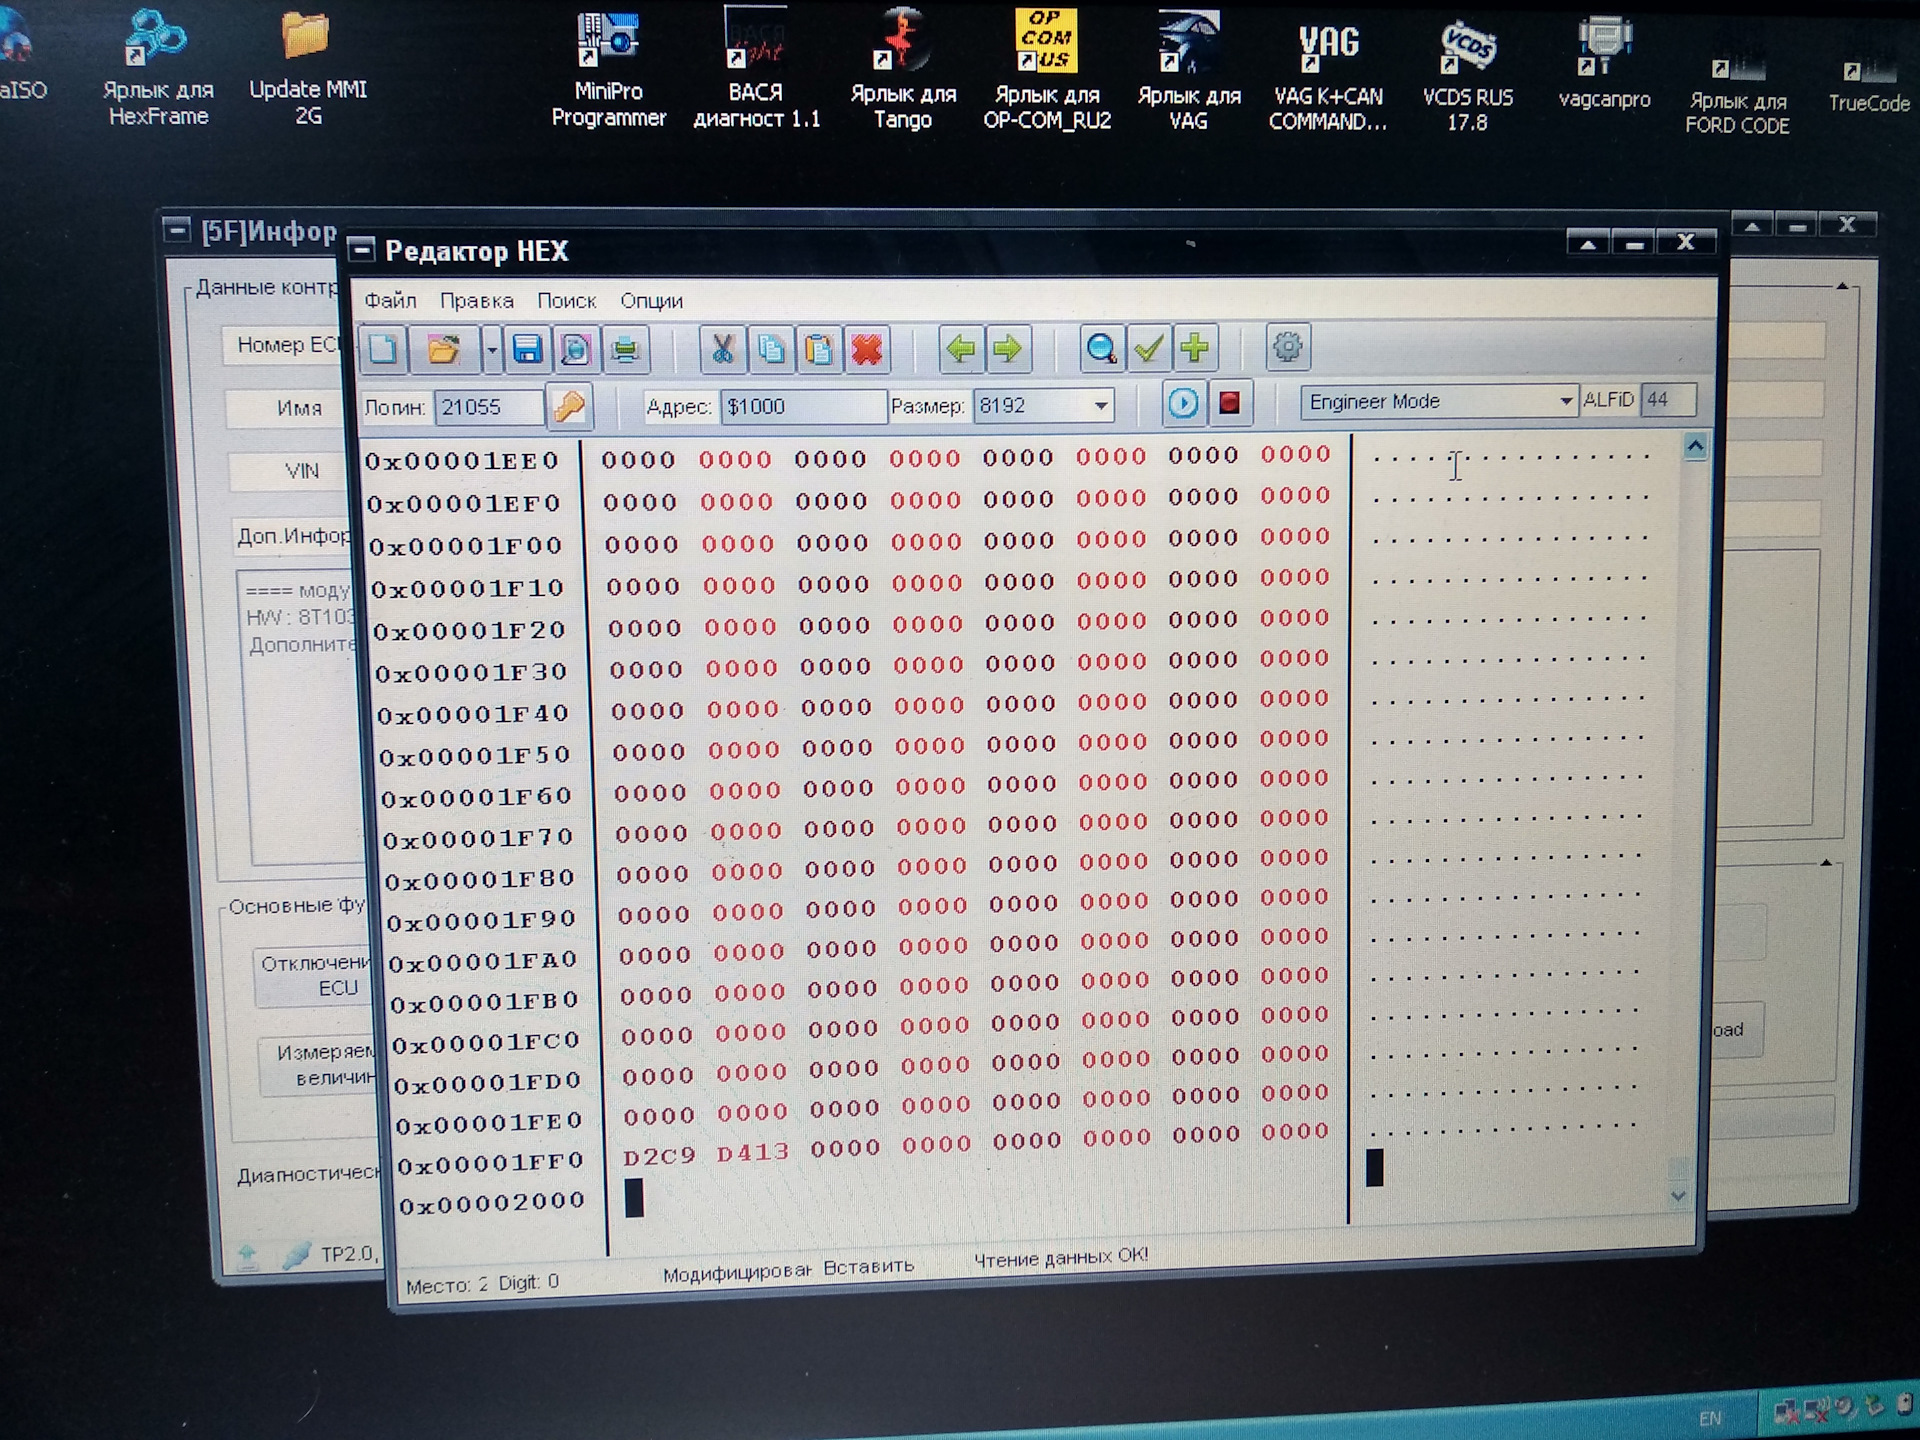Click address 0x00001F80 in the offset column
Viewport: 1920px width, 1440px height.
(x=480, y=880)
